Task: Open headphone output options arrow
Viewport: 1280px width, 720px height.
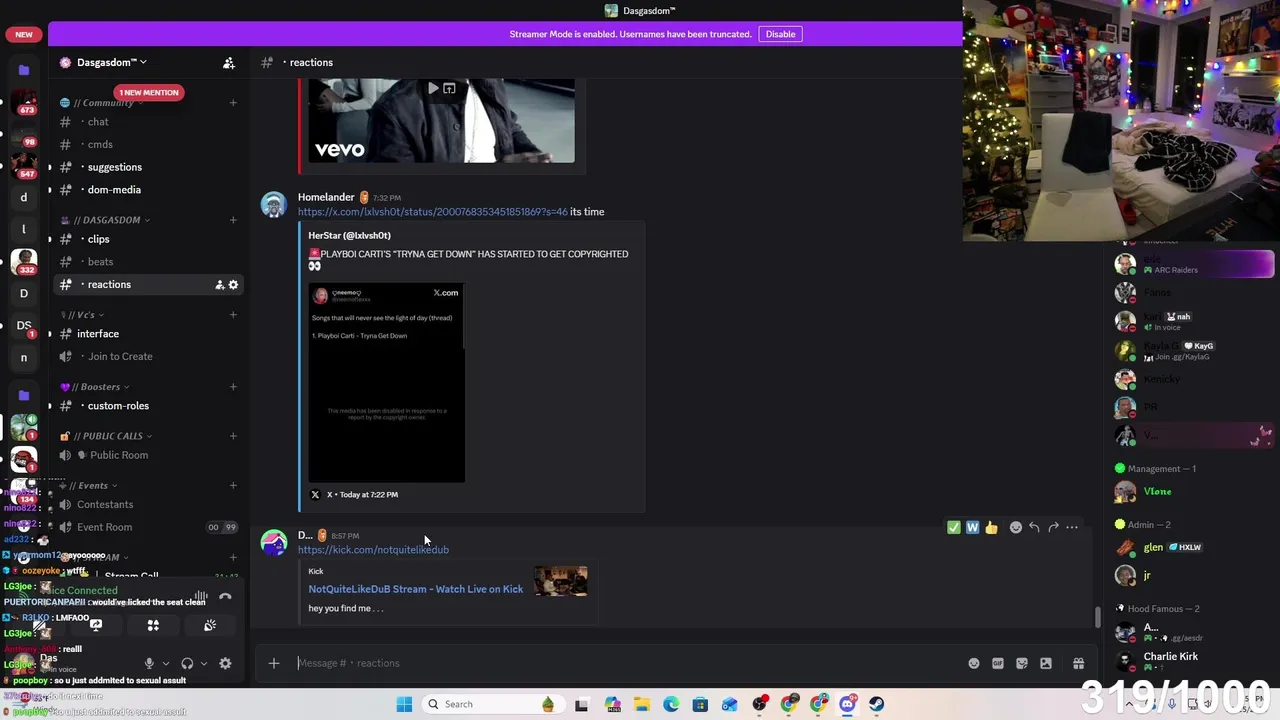Action: point(204,663)
